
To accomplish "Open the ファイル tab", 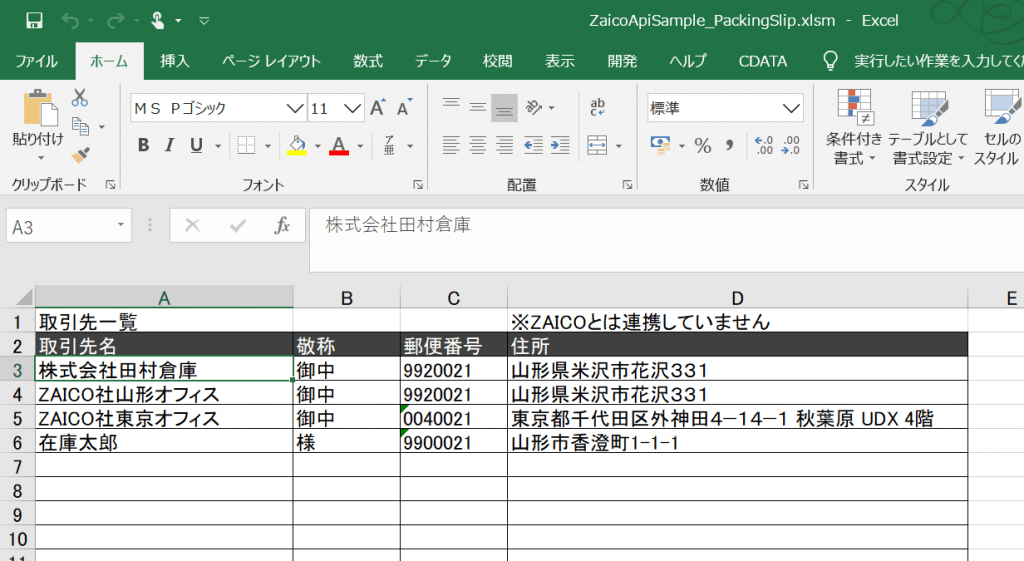I will [x=37, y=61].
